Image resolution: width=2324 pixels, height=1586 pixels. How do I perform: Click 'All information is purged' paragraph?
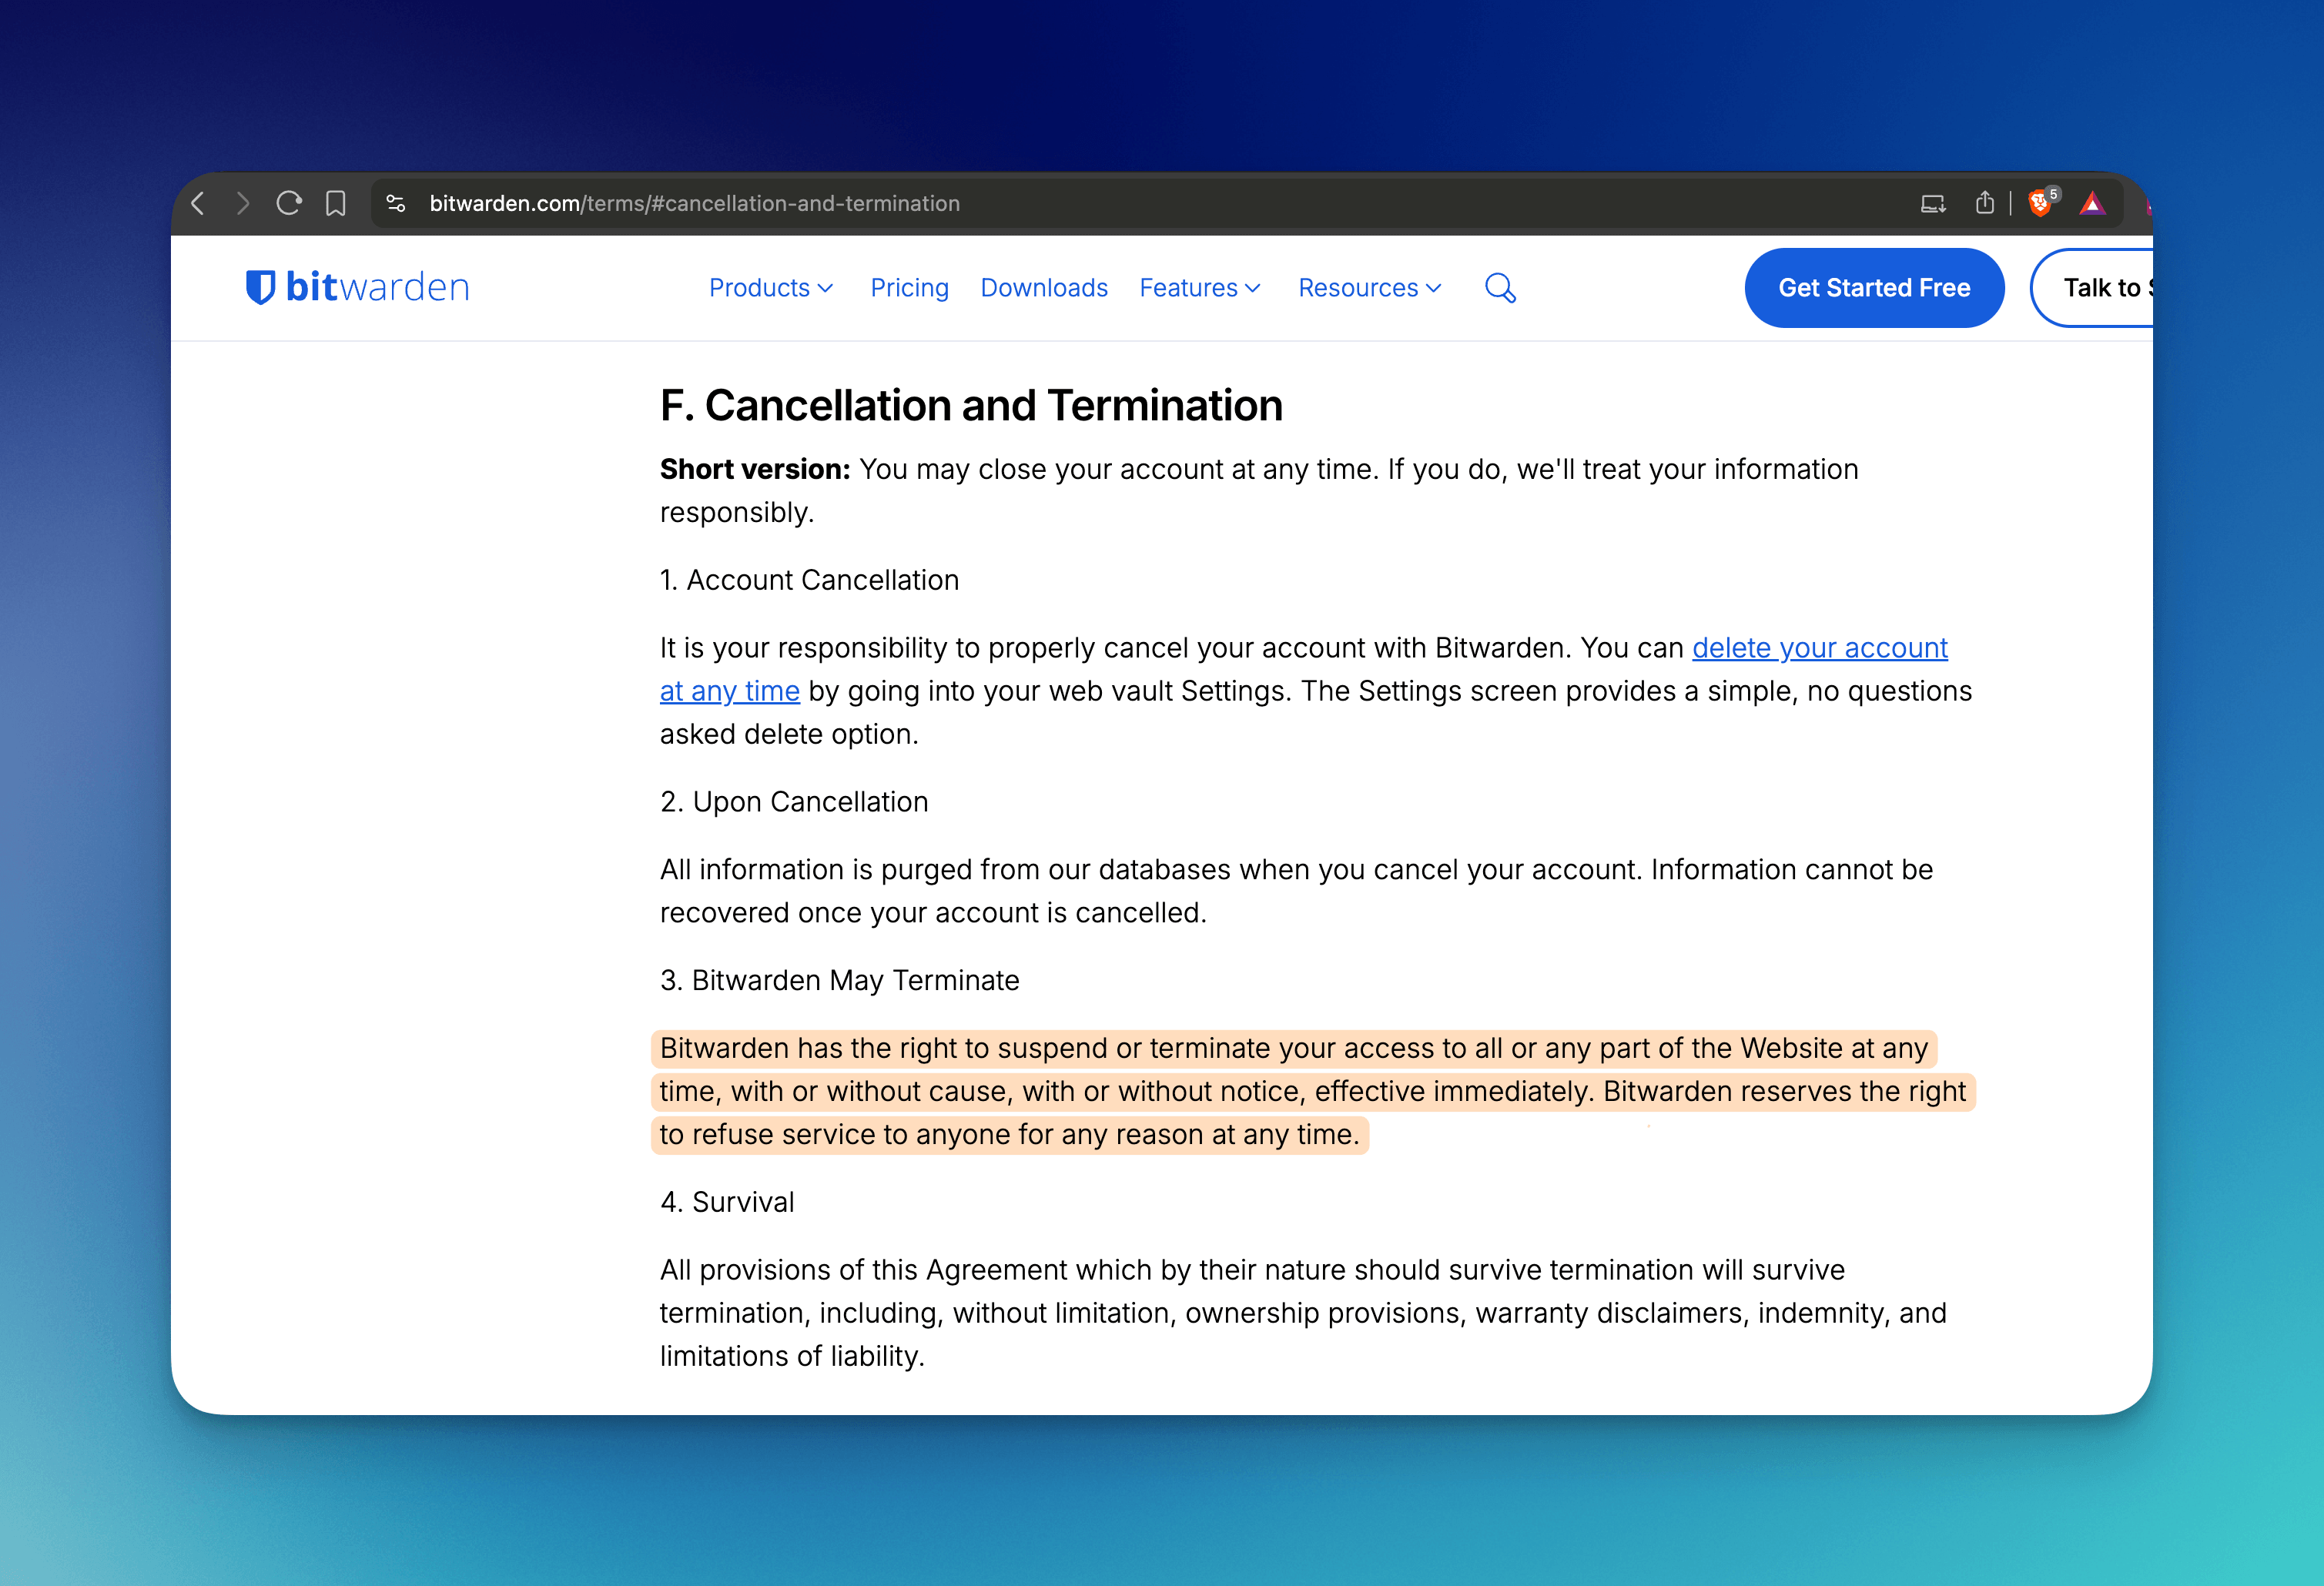[1296, 891]
